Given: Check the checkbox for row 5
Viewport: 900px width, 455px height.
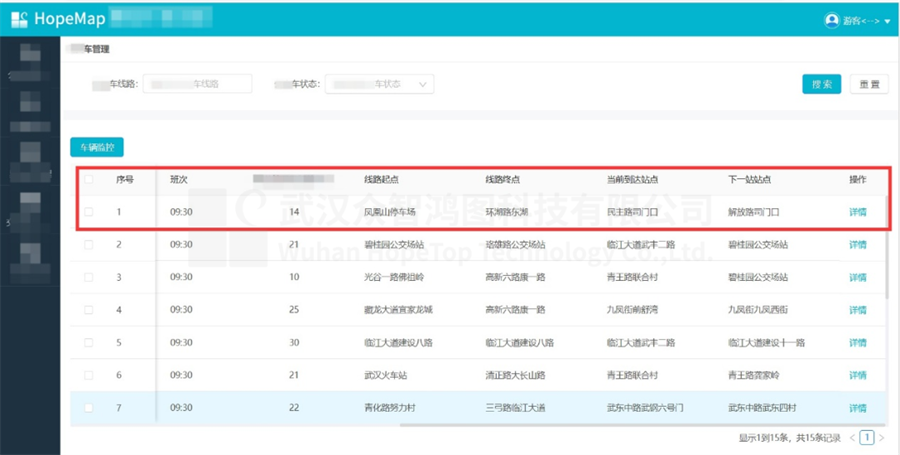Looking at the screenshot, I should click(x=88, y=343).
